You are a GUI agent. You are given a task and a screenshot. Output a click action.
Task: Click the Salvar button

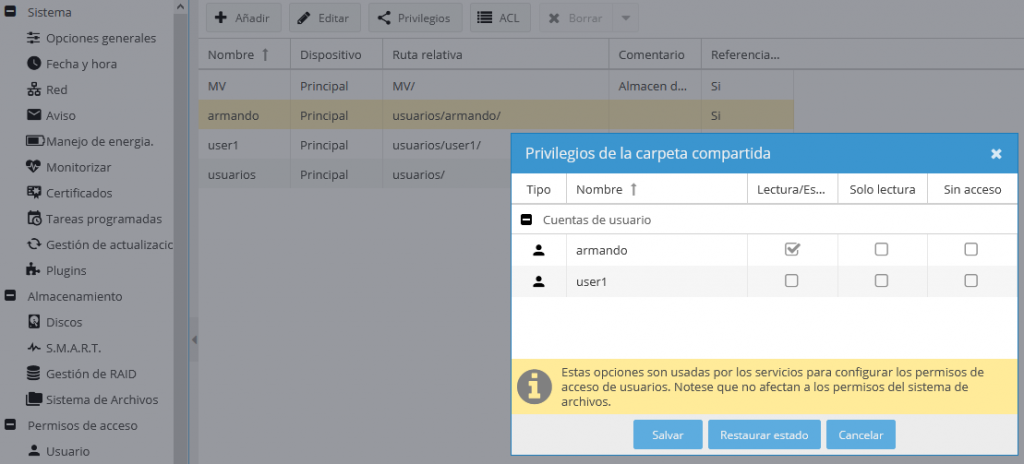pos(667,435)
